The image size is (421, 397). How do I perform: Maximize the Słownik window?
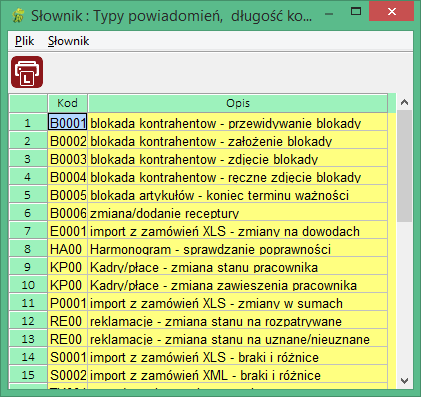point(356,12)
